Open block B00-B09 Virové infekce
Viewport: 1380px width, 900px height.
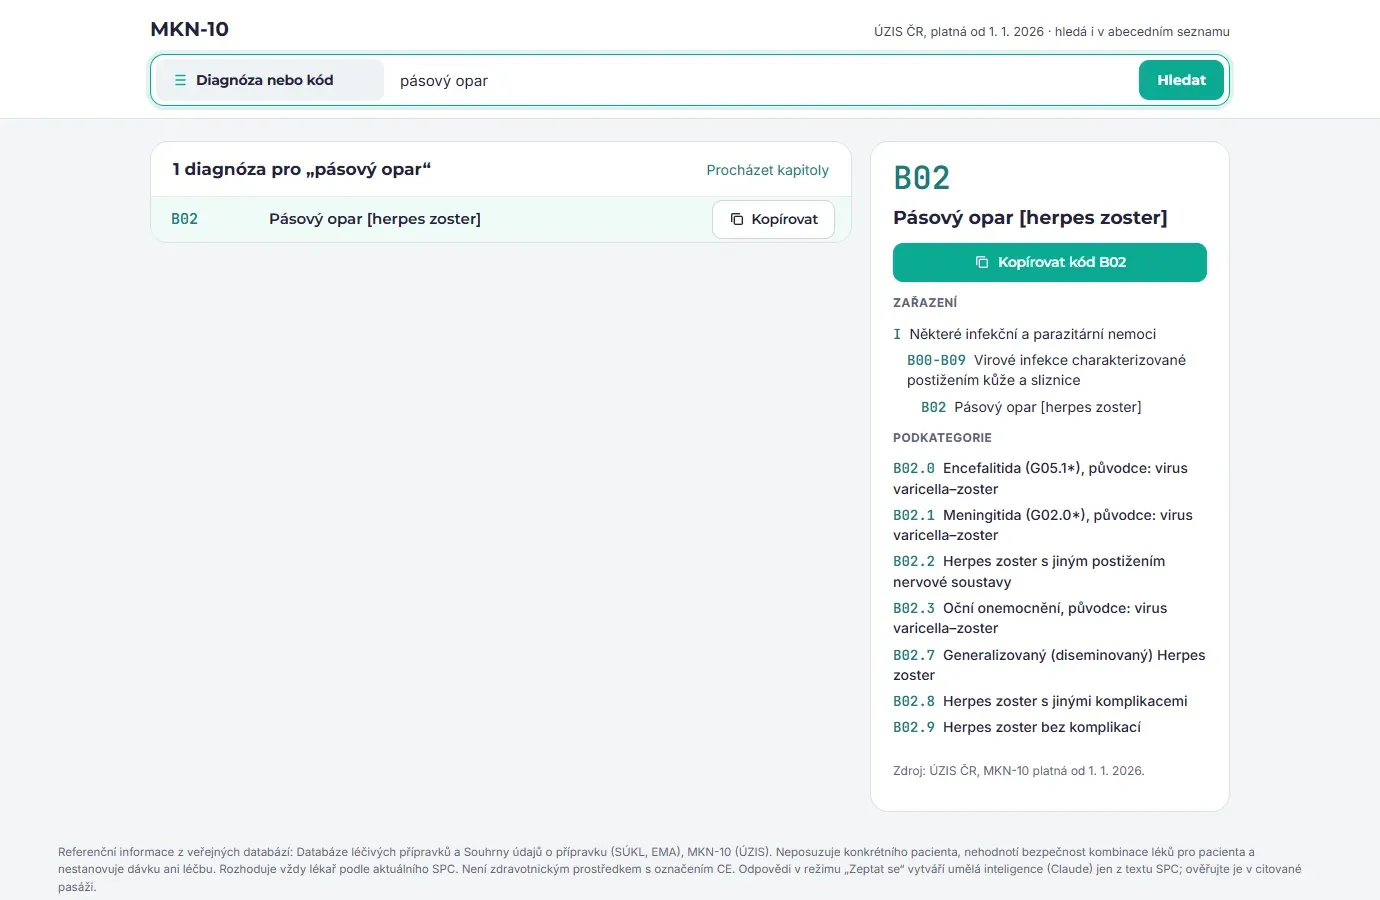pyautogui.click(x=1046, y=370)
